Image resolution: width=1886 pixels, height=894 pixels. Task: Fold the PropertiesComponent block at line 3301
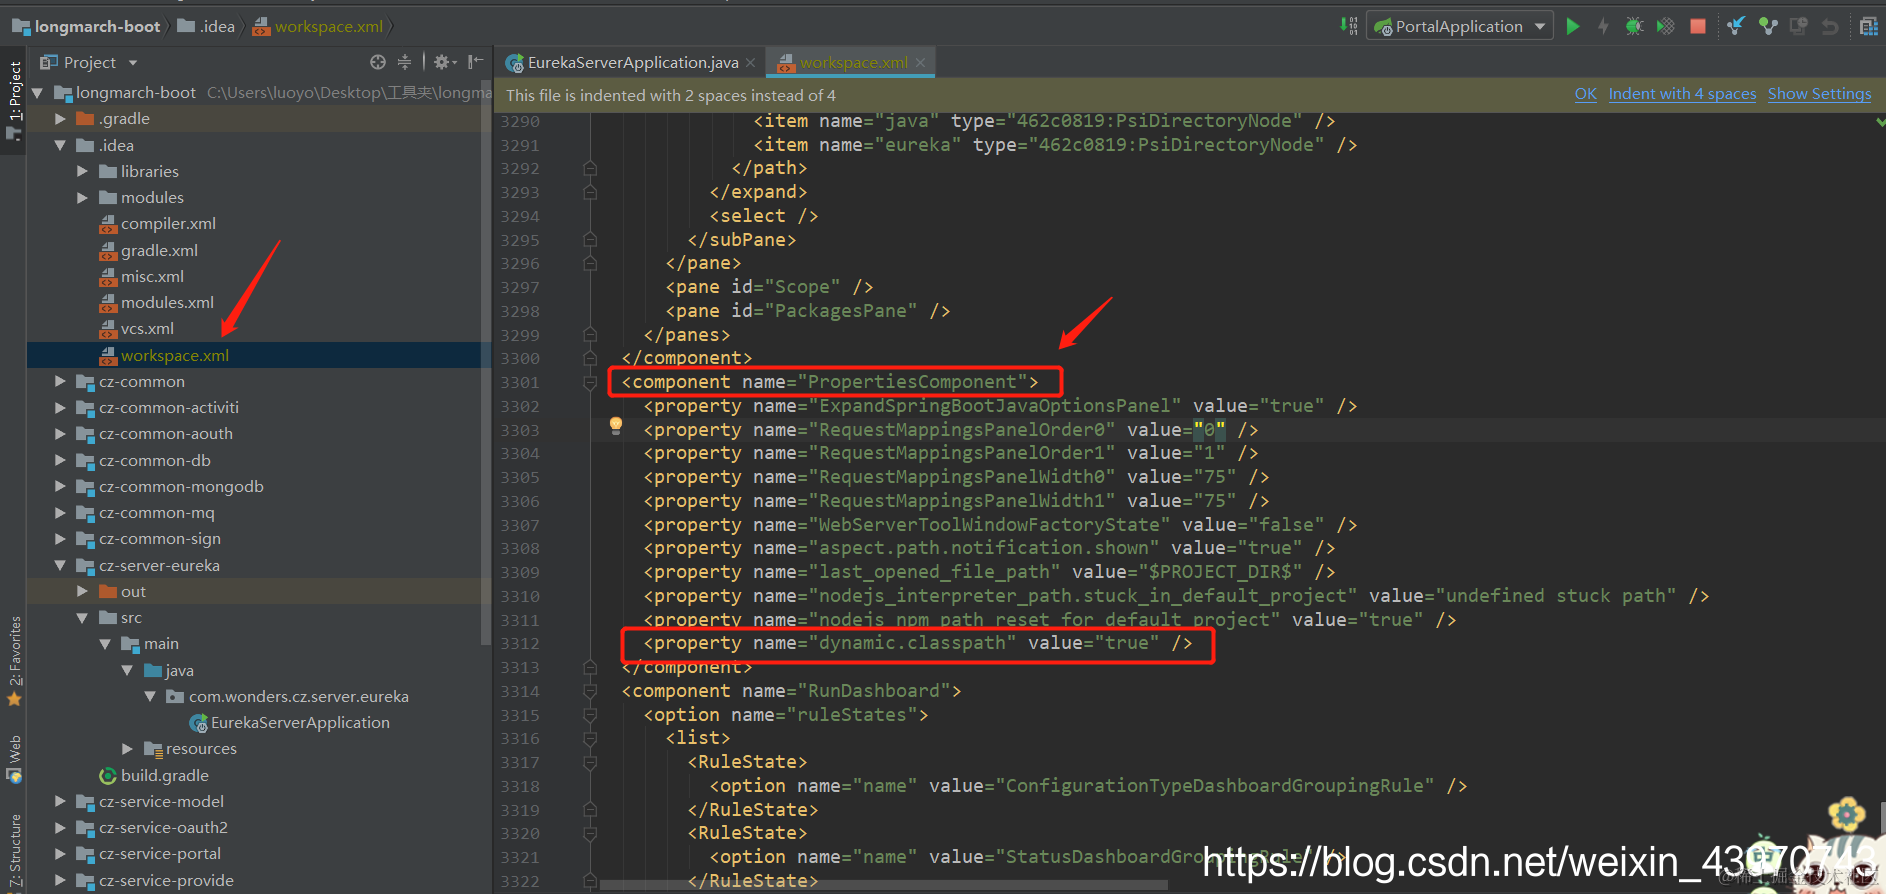click(590, 382)
